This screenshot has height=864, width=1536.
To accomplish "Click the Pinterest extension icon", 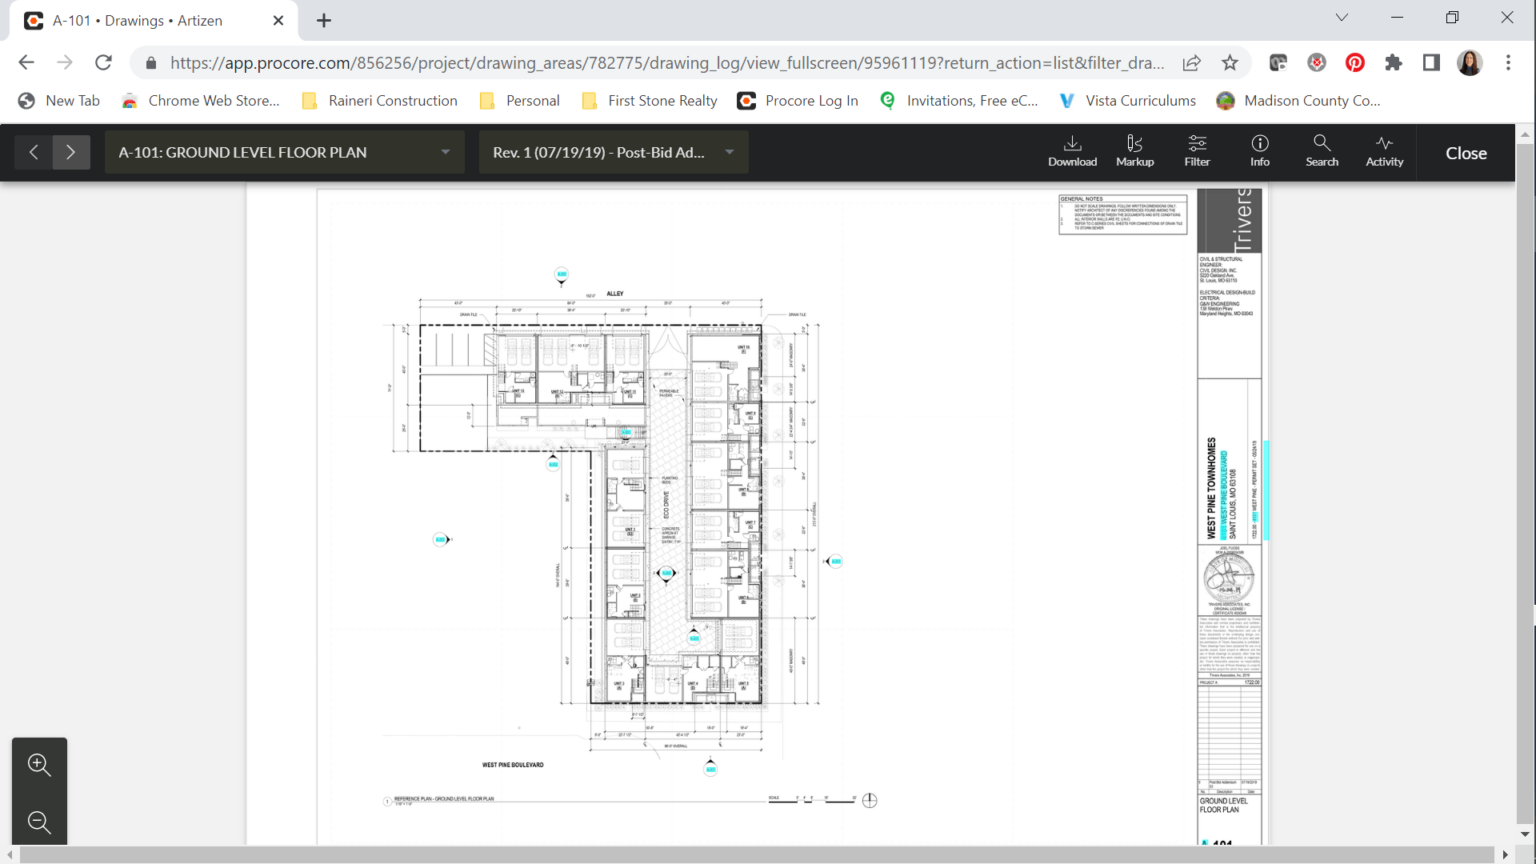I will tap(1355, 62).
